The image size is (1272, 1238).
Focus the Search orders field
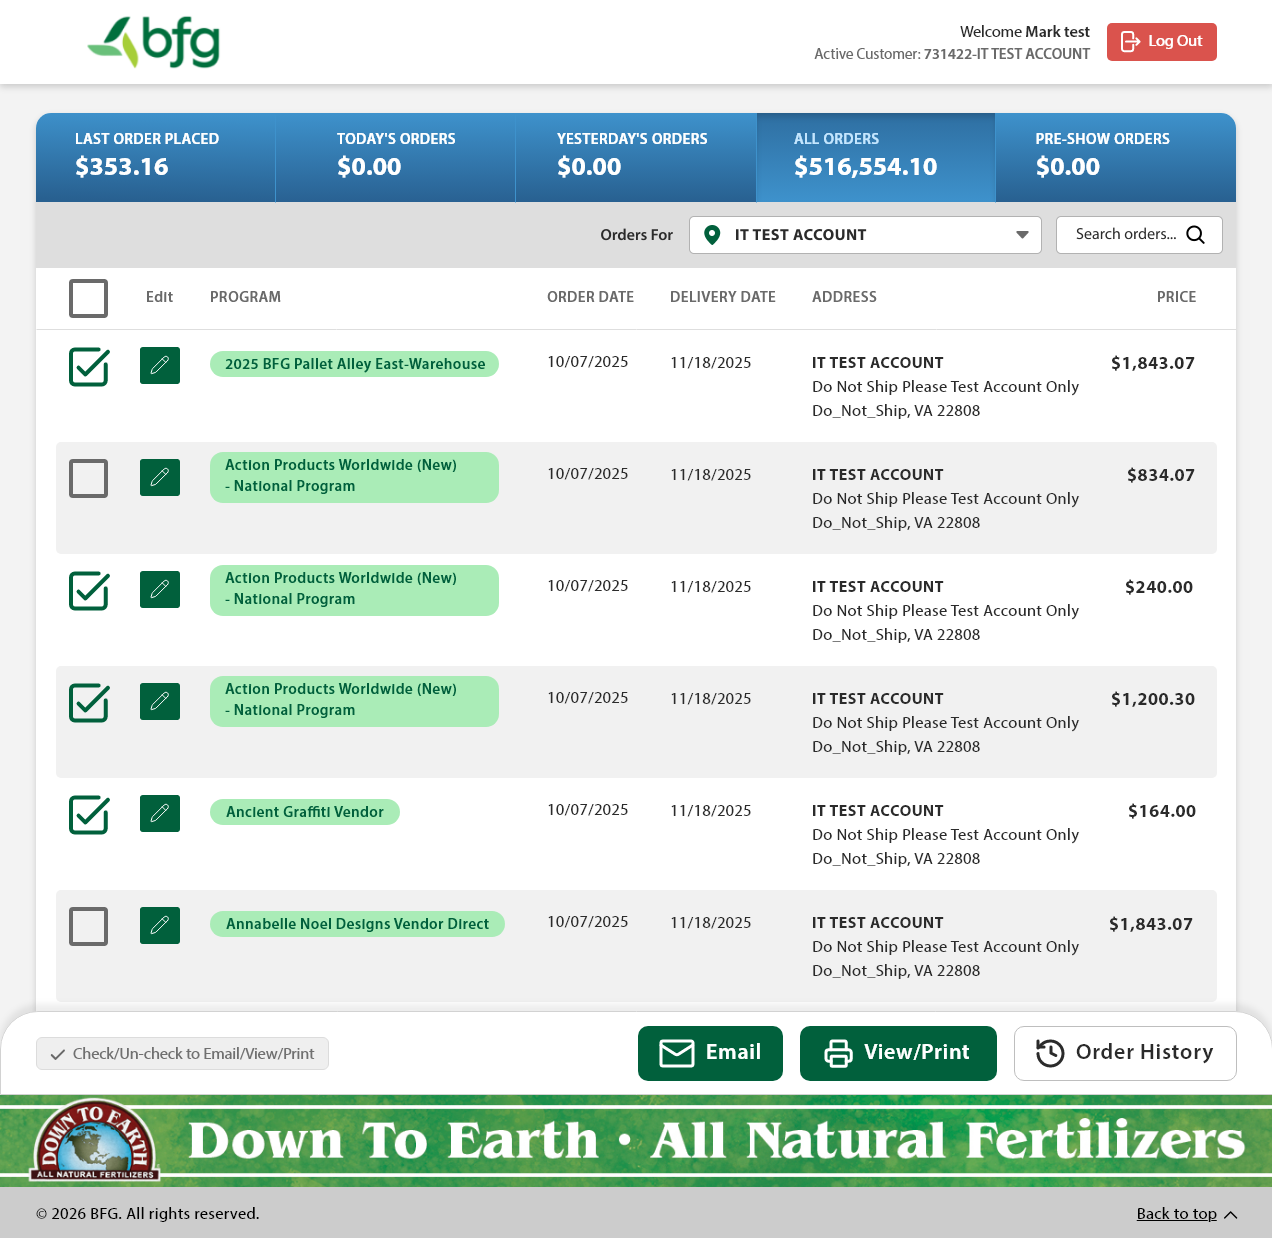tap(1139, 235)
